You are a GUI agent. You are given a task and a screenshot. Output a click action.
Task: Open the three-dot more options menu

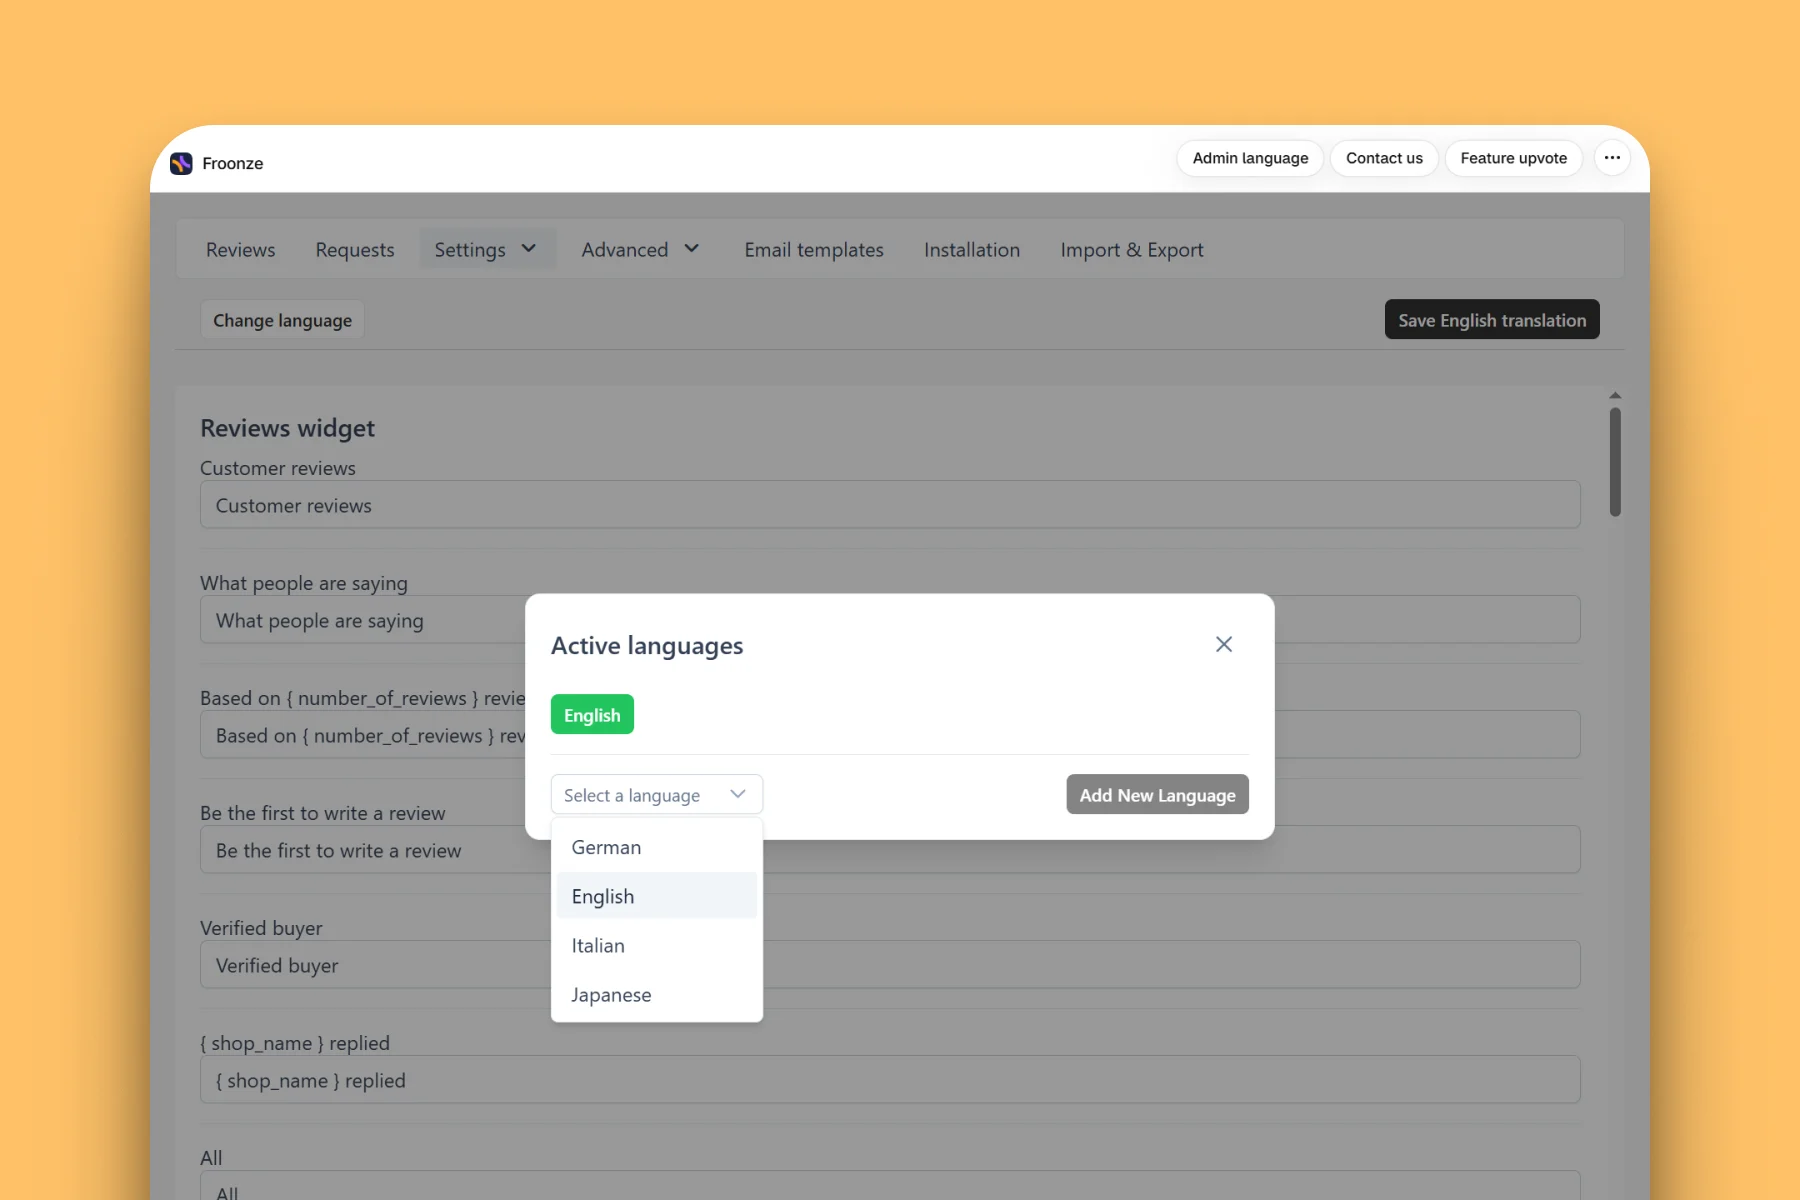point(1612,158)
